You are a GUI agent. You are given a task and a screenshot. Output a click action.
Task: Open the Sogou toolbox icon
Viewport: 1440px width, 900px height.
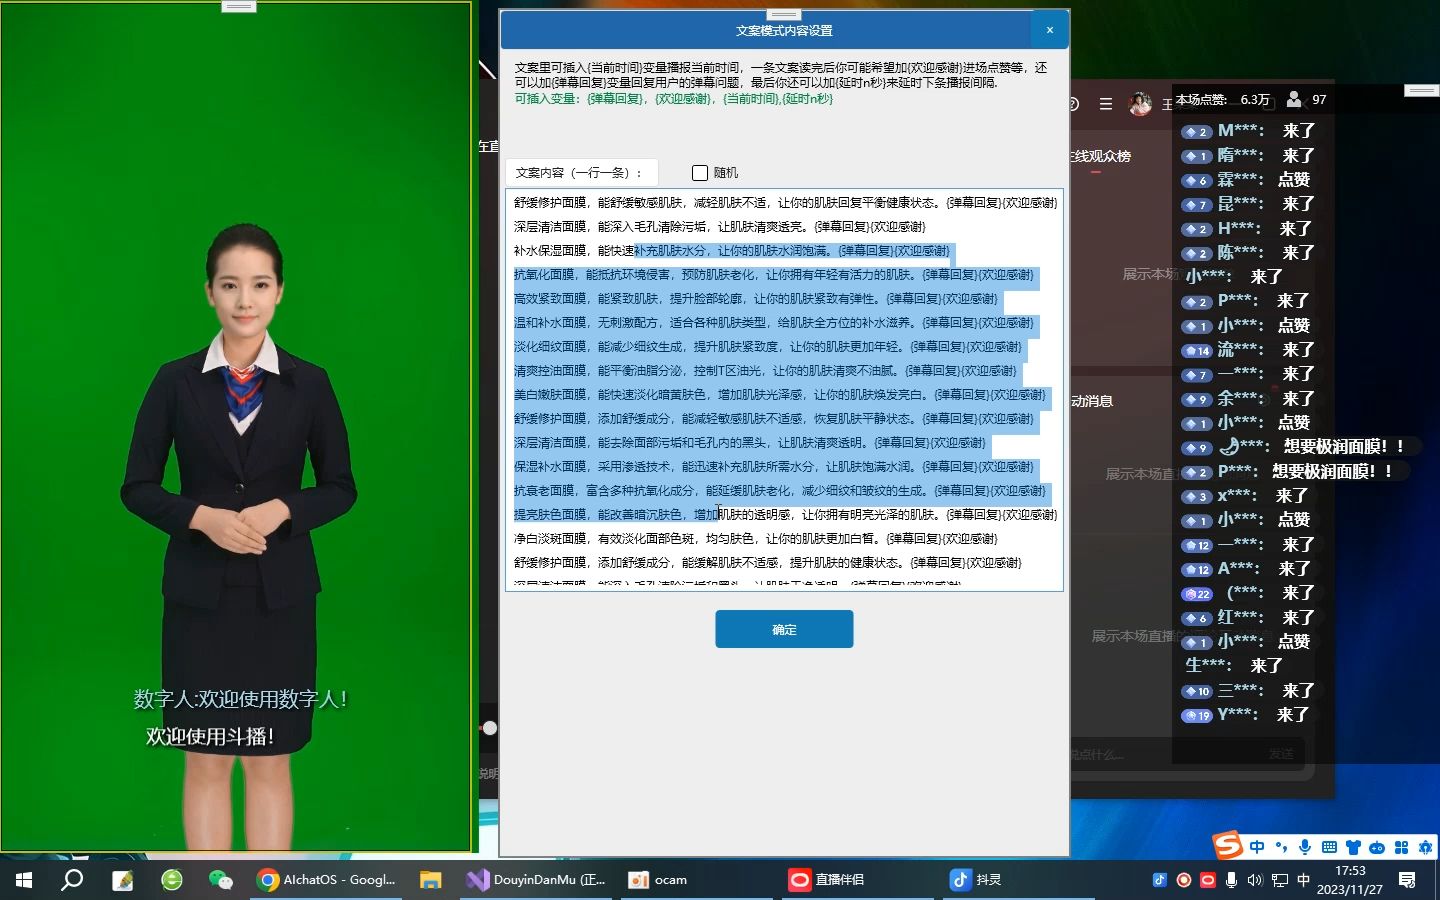1403,848
